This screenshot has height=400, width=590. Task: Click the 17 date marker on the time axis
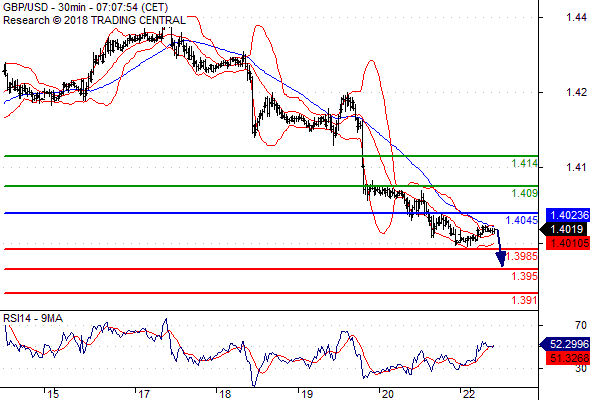143,394
